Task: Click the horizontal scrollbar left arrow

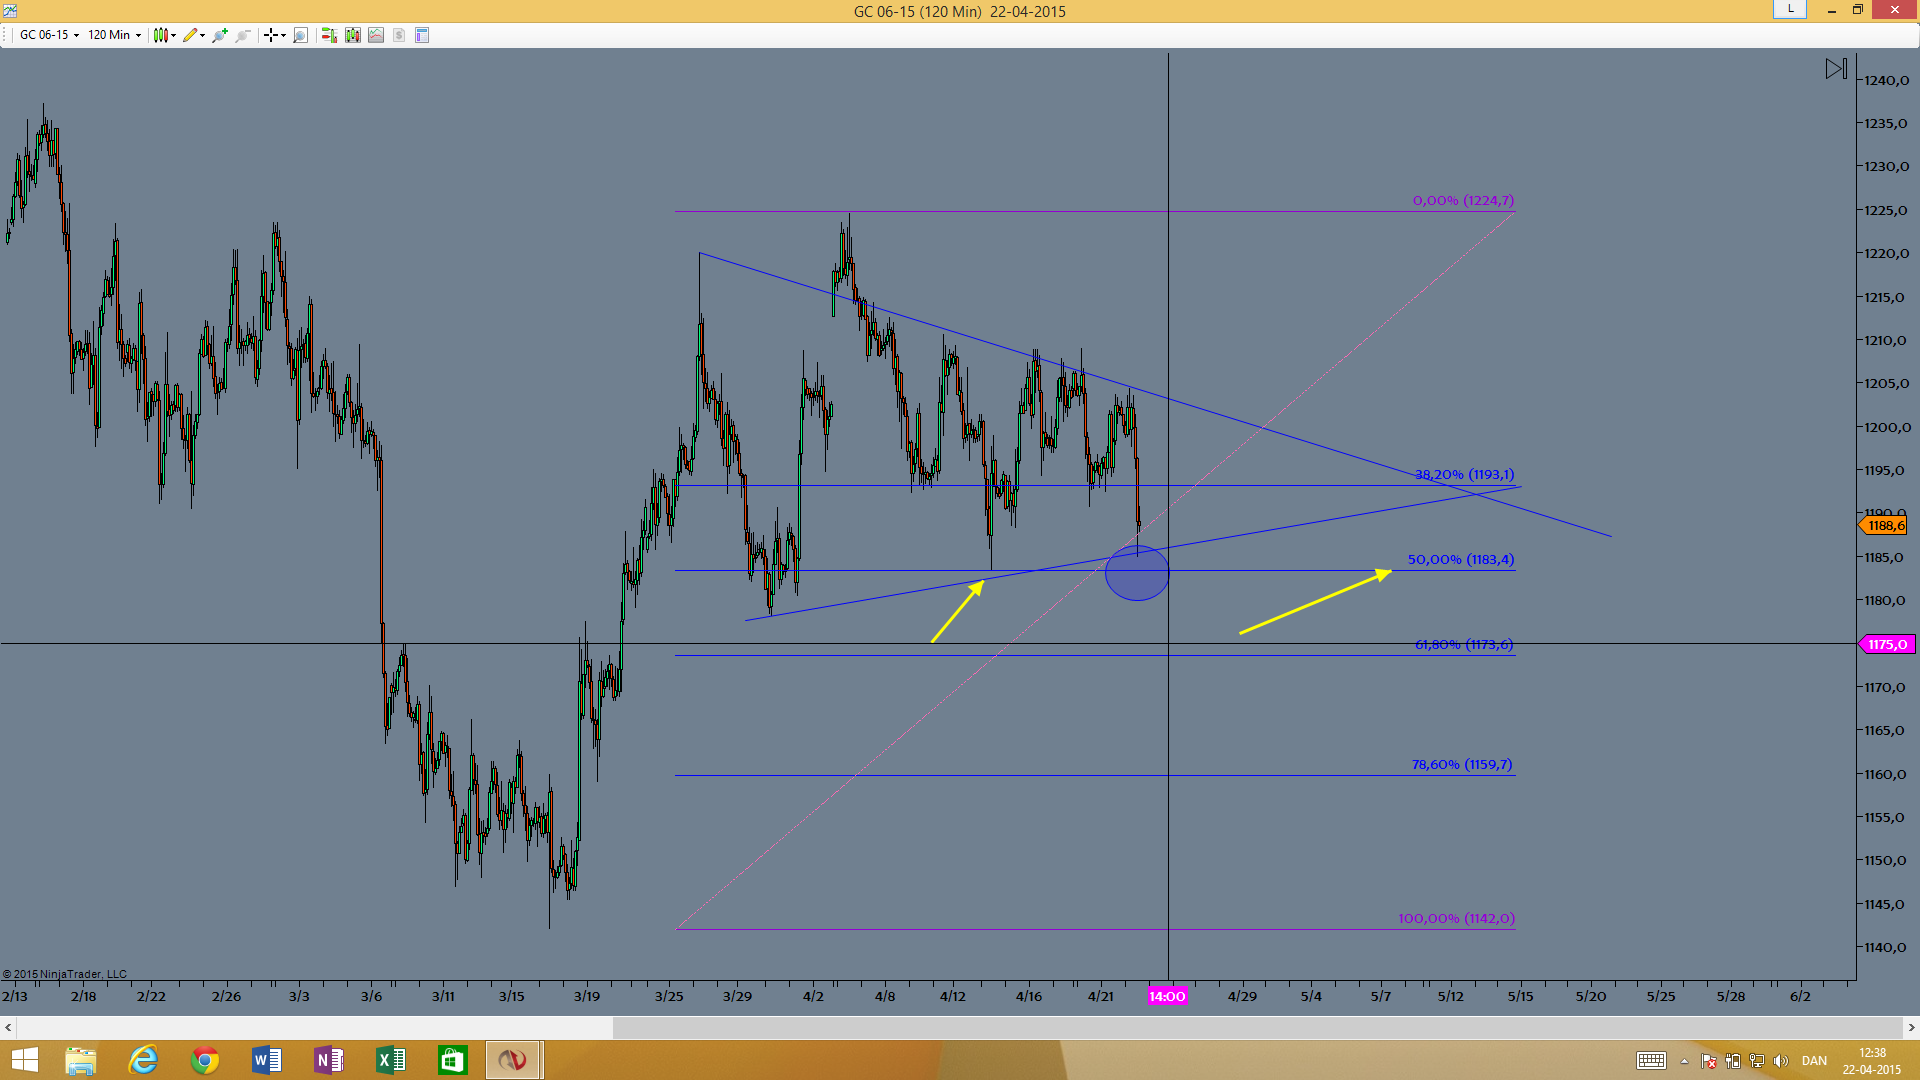Action: (x=8, y=1027)
